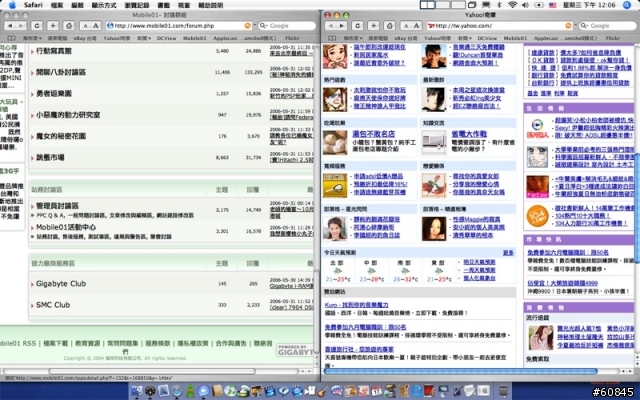Viewport: 640px width, 400px height.
Task: Open the 魔女的秘密花園 forum
Action: pyautogui.click(x=61, y=136)
